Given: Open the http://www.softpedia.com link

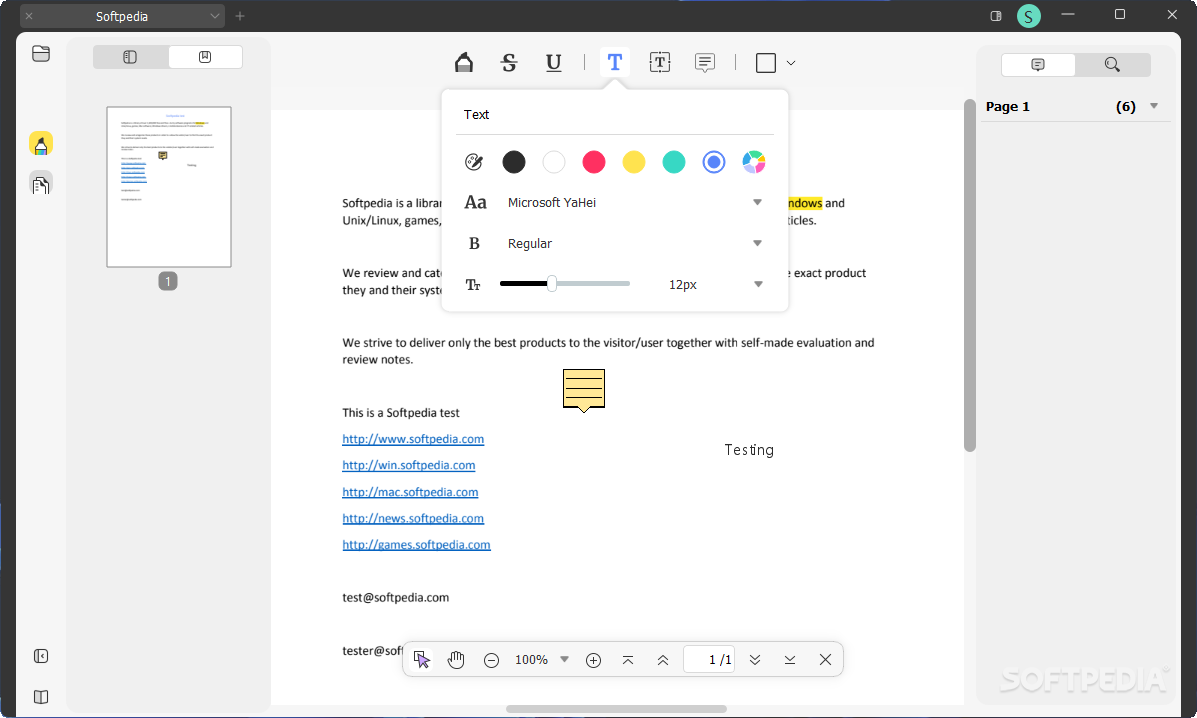Looking at the screenshot, I should [x=413, y=439].
